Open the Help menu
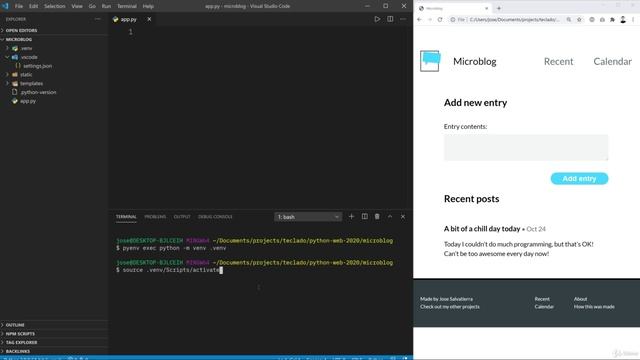640x360 pixels. point(148,6)
